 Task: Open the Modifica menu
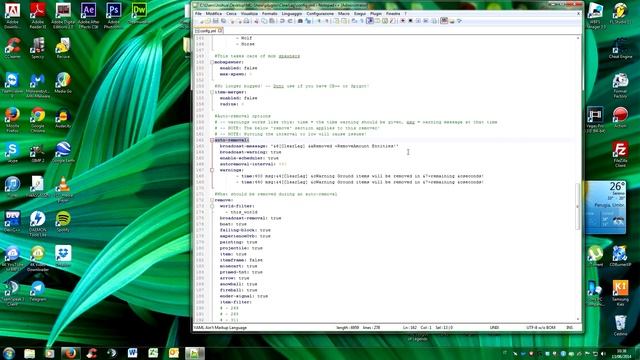pyautogui.click(x=213, y=13)
